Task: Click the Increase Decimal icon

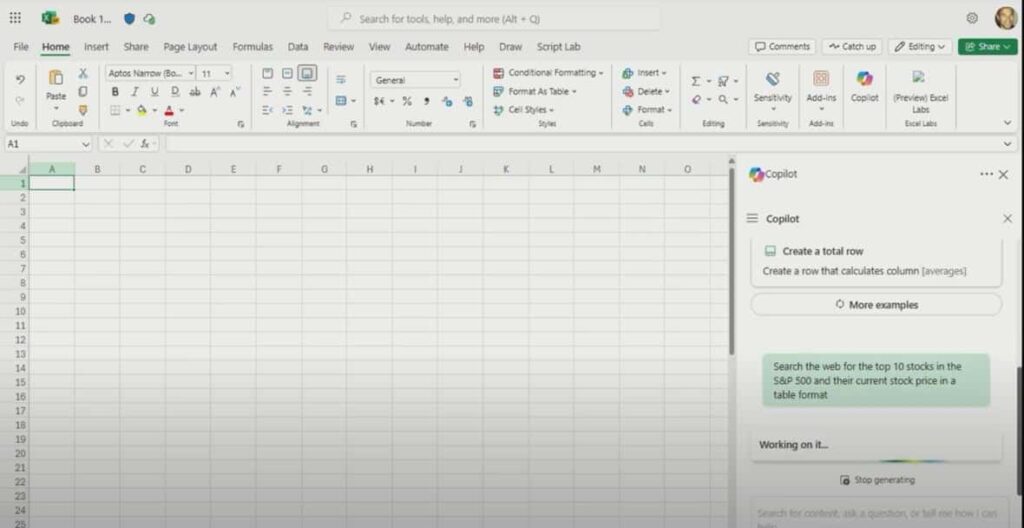Action: (447, 101)
